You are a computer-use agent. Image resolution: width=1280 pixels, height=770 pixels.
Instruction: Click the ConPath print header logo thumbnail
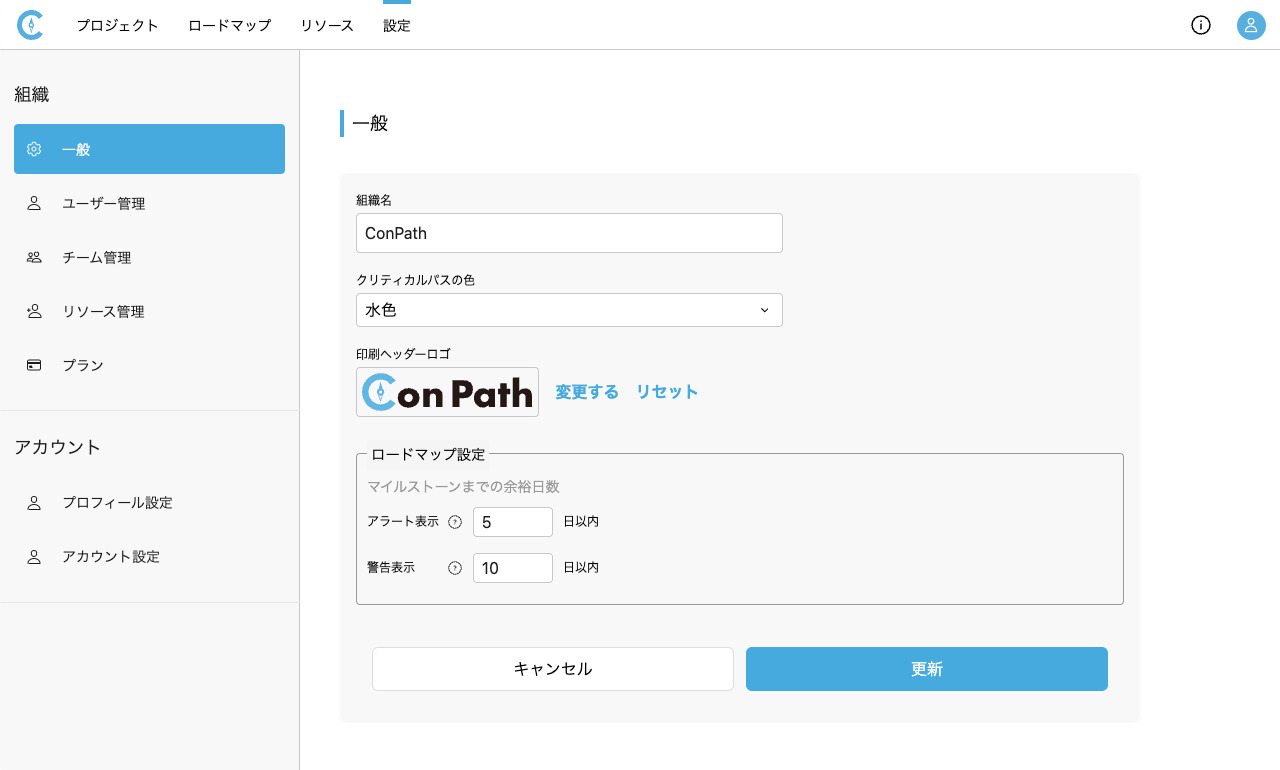coord(447,392)
